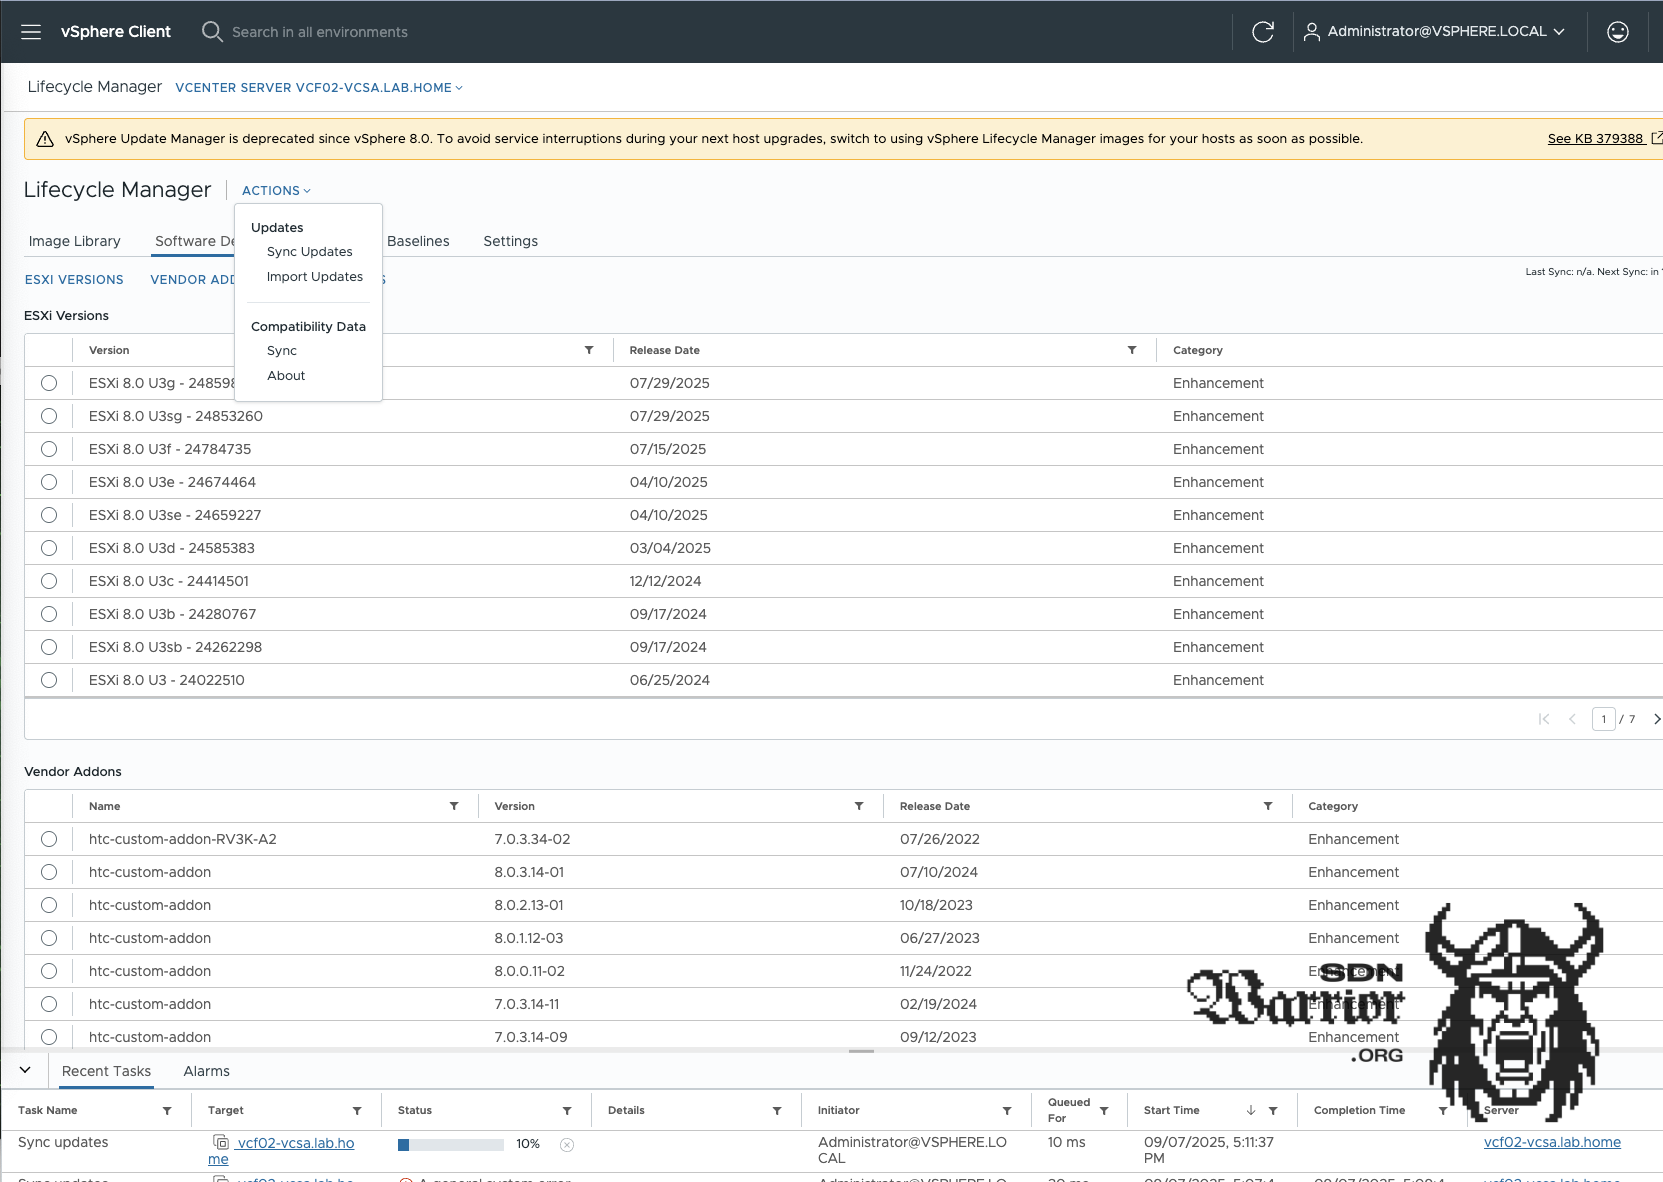Choose Import Updates from Actions menu
The width and height of the screenshot is (1663, 1182).
click(x=315, y=277)
